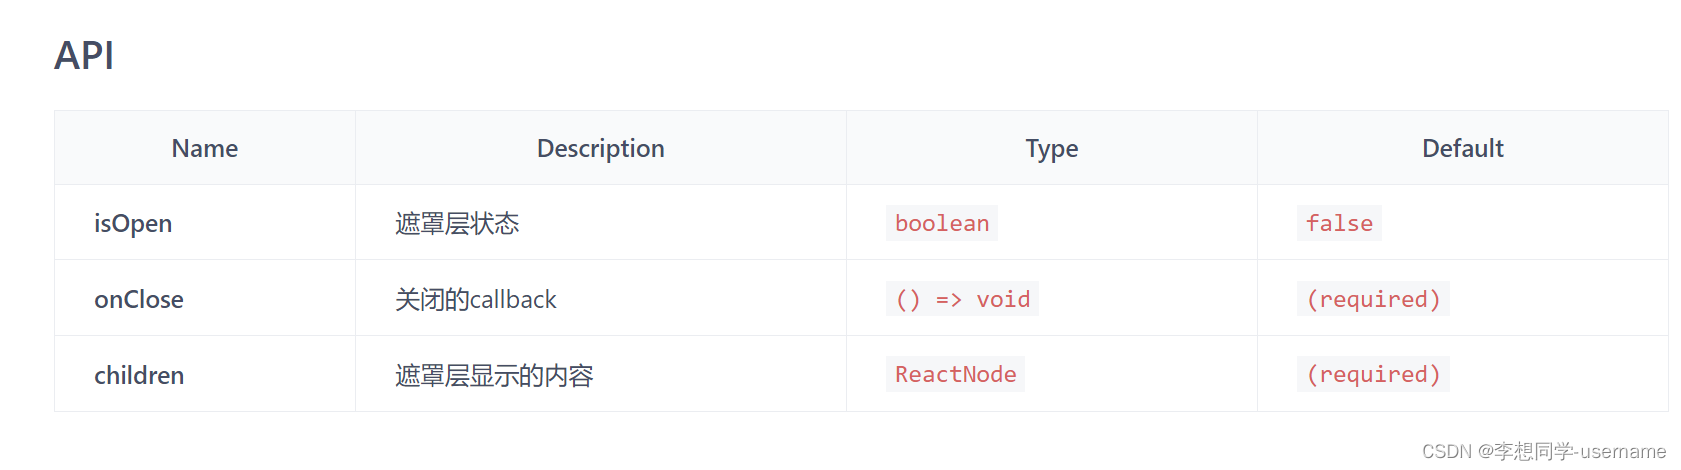Click the (required) tag in children row
The width and height of the screenshot is (1681, 470).
click(x=1373, y=374)
